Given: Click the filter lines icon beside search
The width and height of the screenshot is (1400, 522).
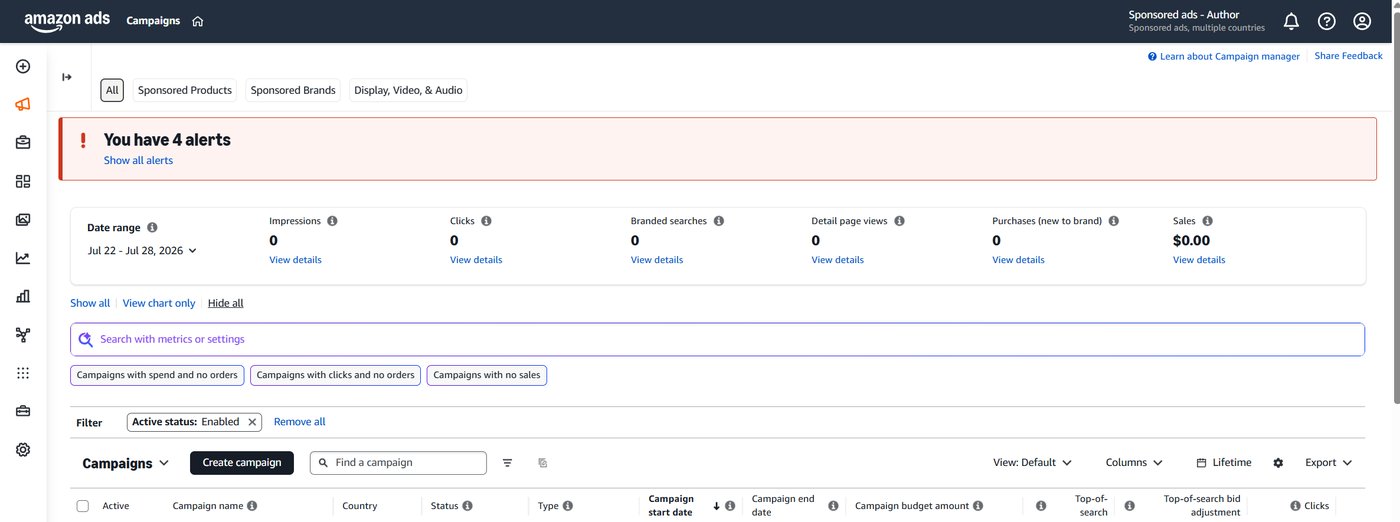Looking at the screenshot, I should (x=507, y=463).
